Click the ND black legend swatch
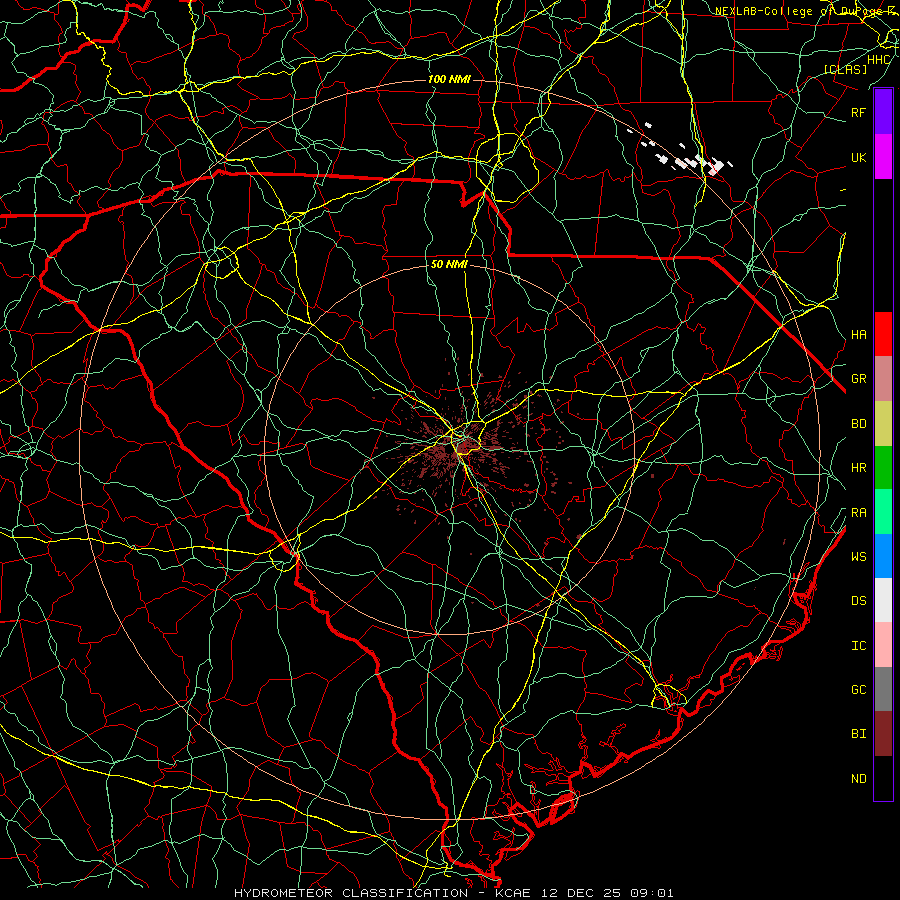The height and width of the screenshot is (900, 900). [x=883, y=778]
